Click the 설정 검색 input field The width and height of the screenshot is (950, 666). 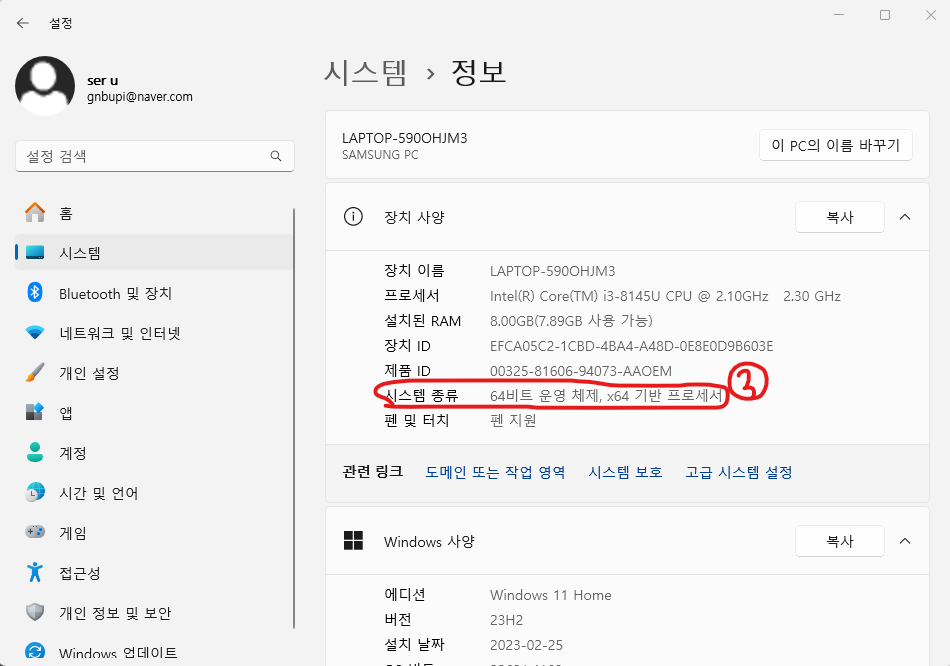tap(154, 156)
